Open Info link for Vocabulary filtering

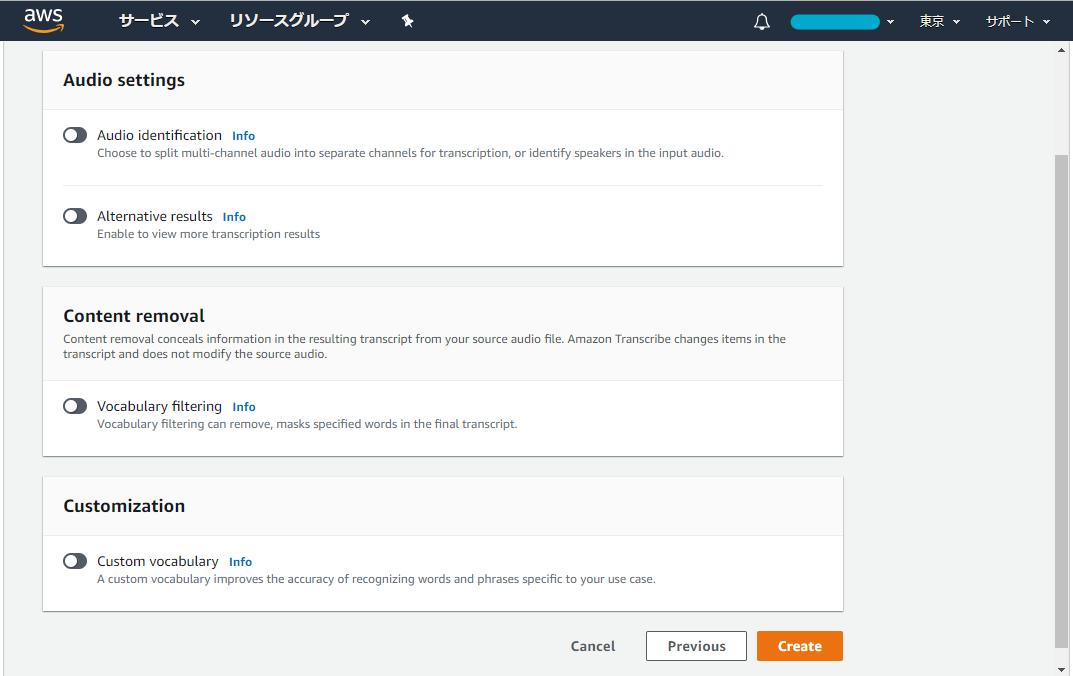244,407
